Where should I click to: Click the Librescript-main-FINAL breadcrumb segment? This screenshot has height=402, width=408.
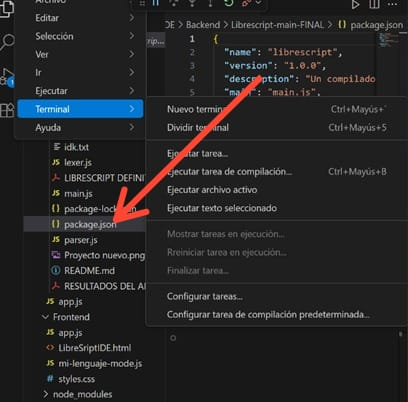277,25
